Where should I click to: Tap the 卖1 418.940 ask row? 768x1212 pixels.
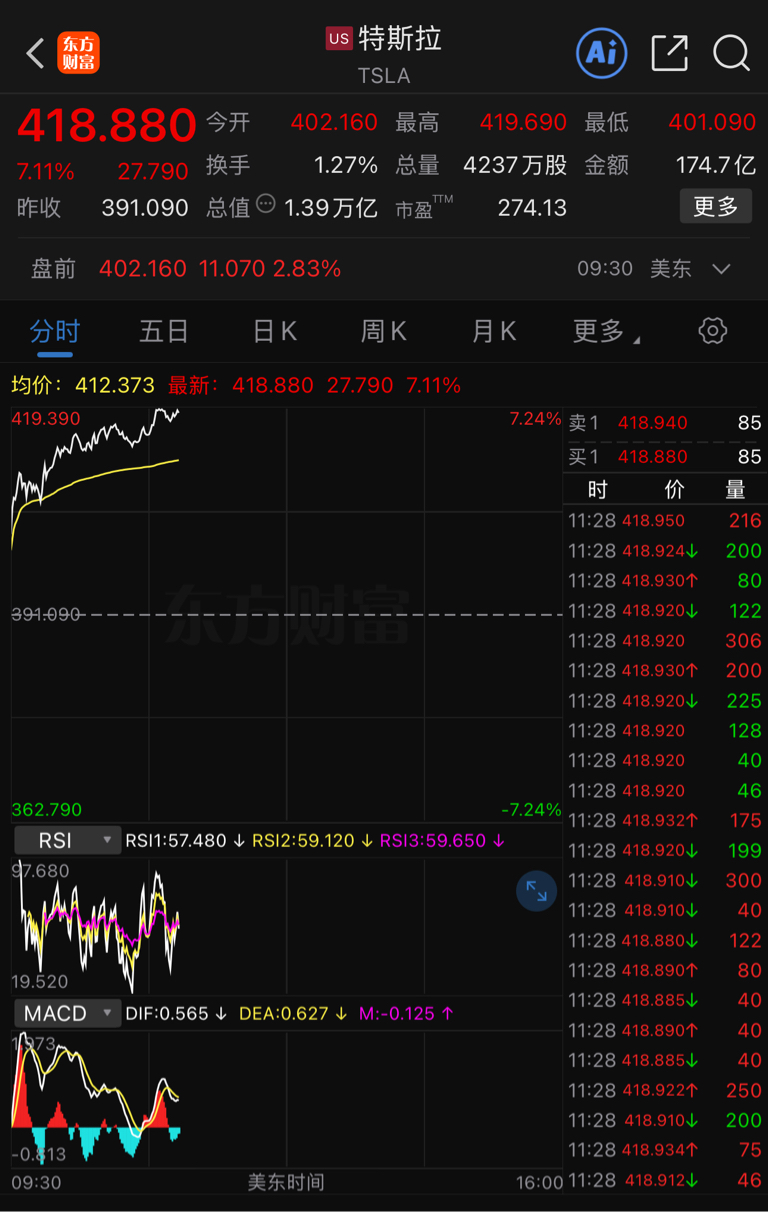tap(665, 423)
